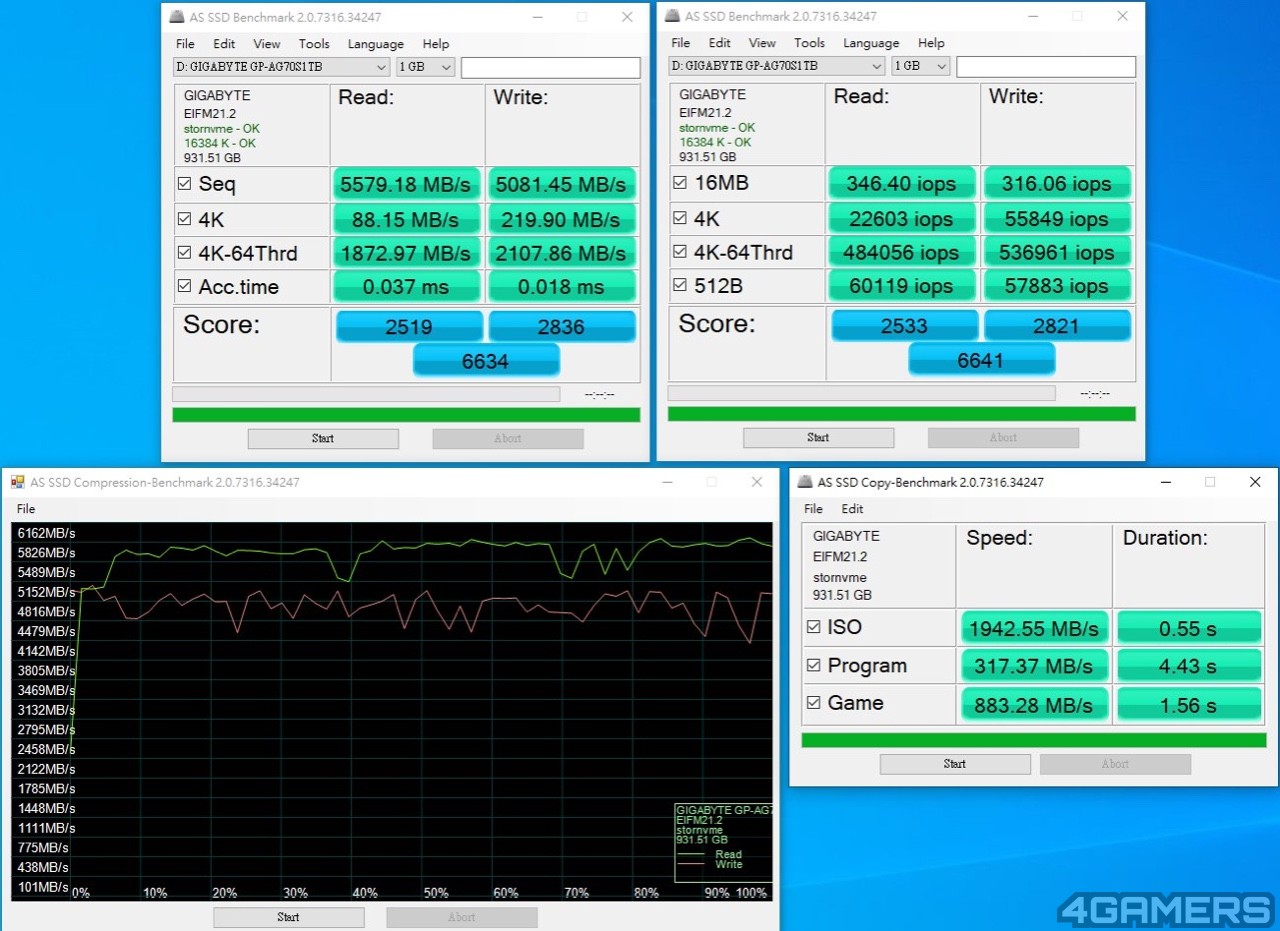Open the File menu in the left benchmark window
The height and width of the screenshot is (931, 1280).
(185, 44)
